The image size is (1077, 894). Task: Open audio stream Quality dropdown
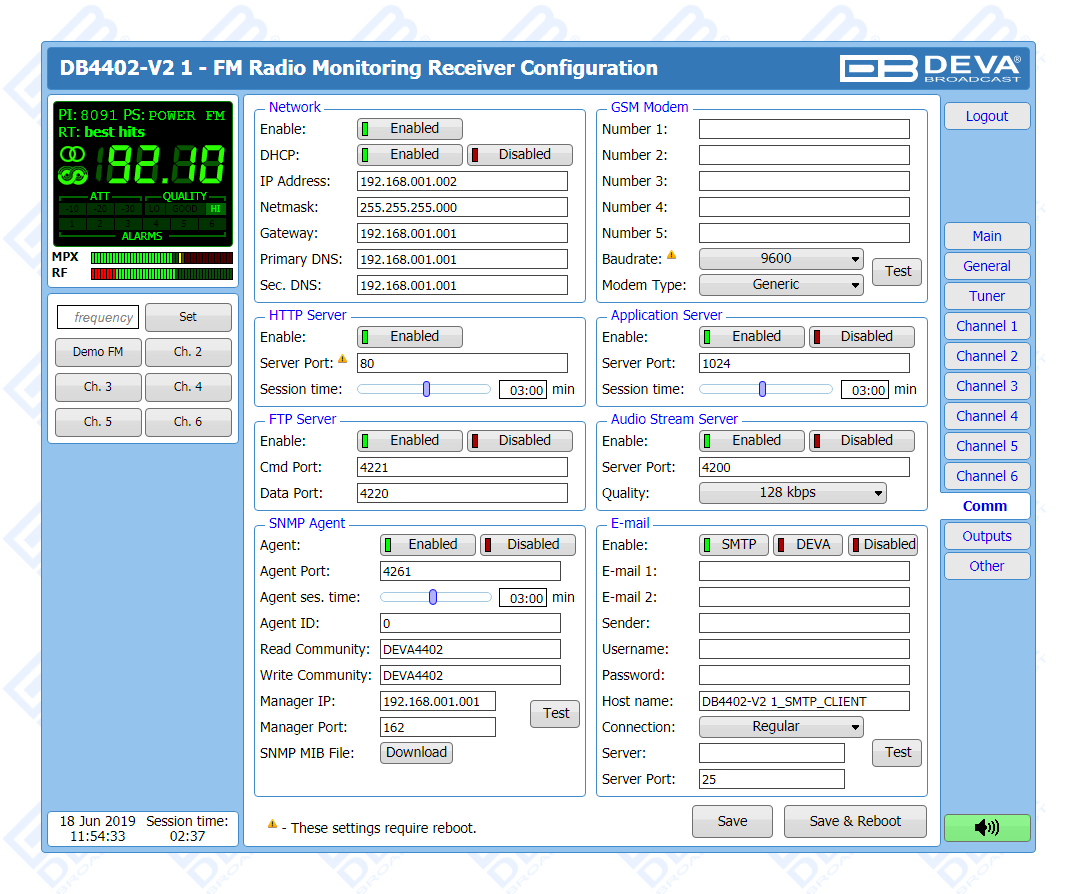point(792,493)
